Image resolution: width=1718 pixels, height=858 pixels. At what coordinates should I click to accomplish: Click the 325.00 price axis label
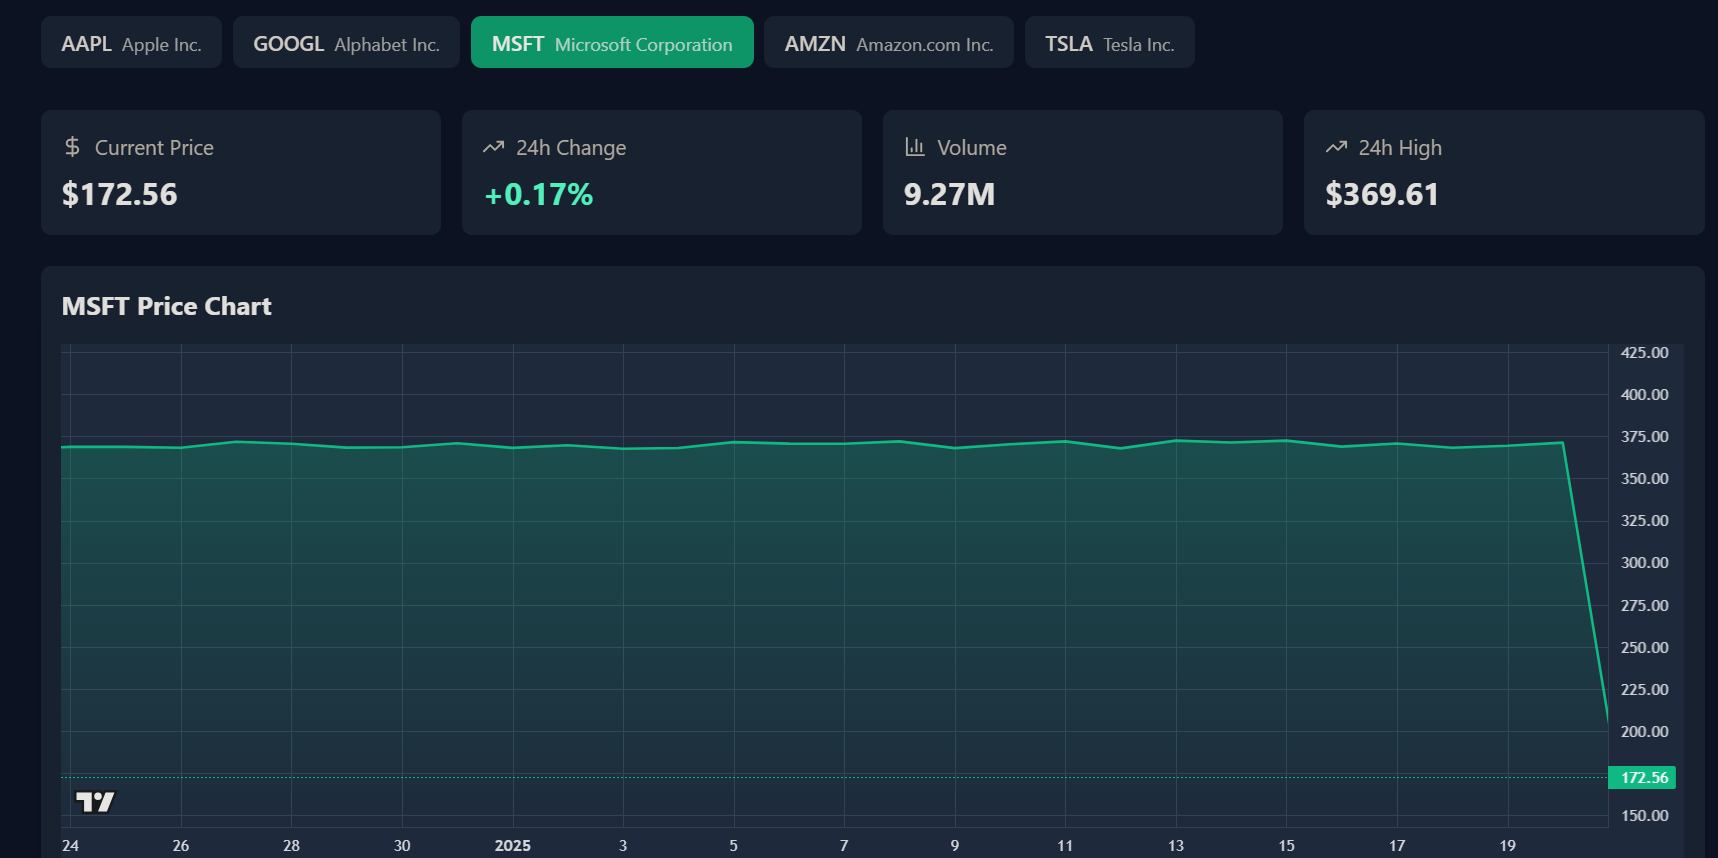pos(1644,520)
